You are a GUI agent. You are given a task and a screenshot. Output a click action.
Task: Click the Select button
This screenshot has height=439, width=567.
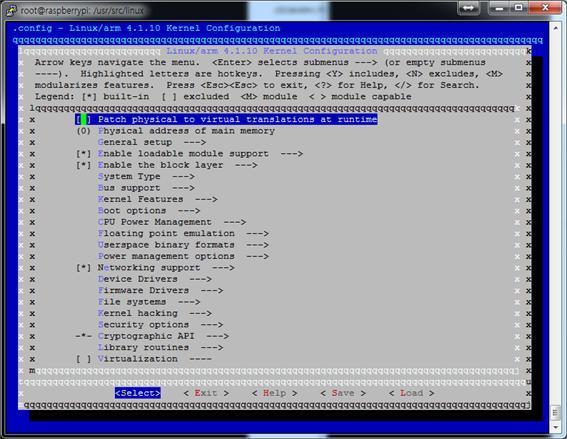(x=137, y=393)
